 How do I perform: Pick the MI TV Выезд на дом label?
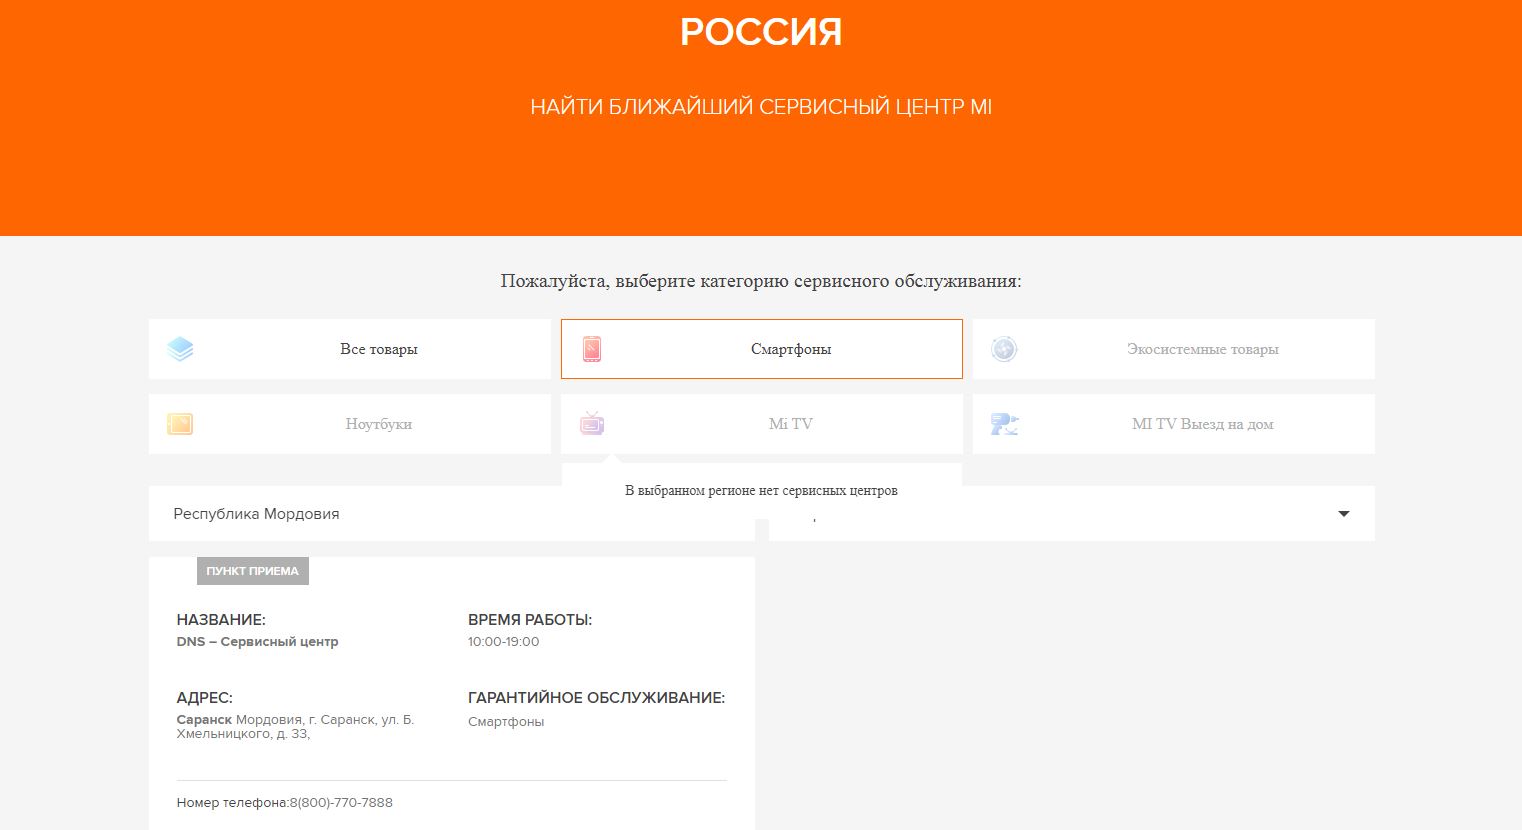(1203, 424)
